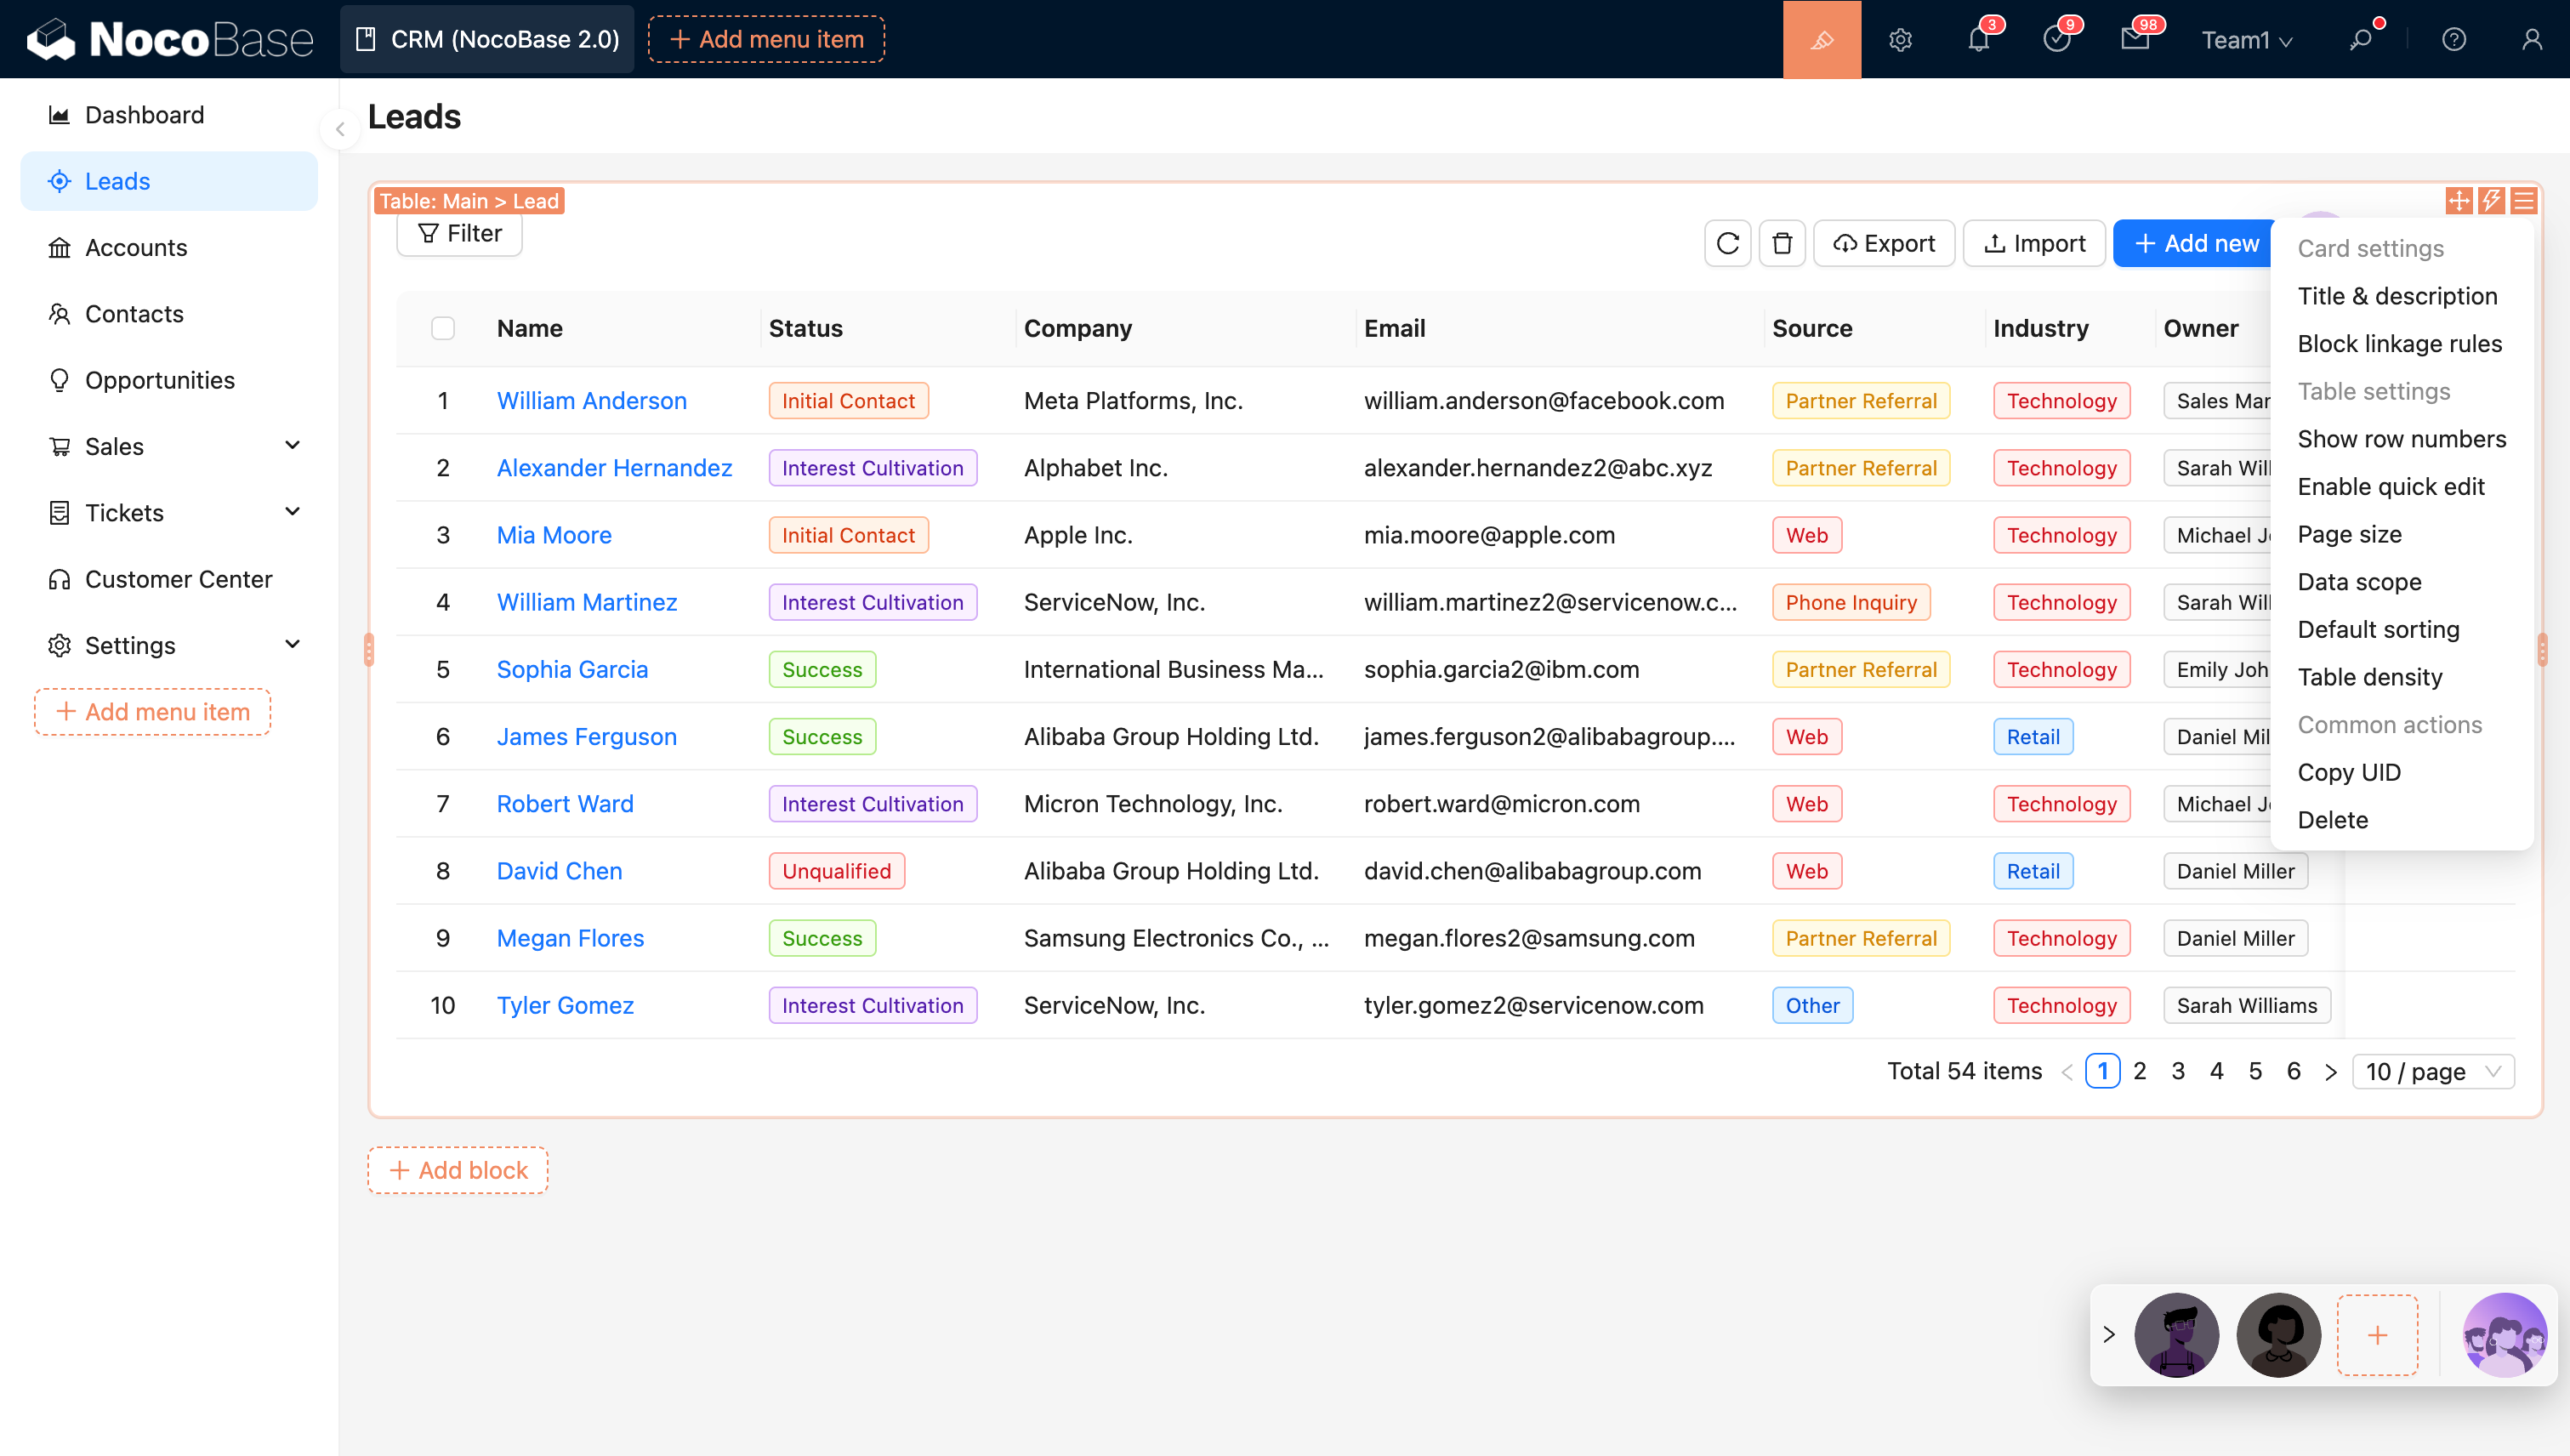Toggle Enable quick edit option
This screenshot has width=2570, height=1456.
pos(2390,487)
